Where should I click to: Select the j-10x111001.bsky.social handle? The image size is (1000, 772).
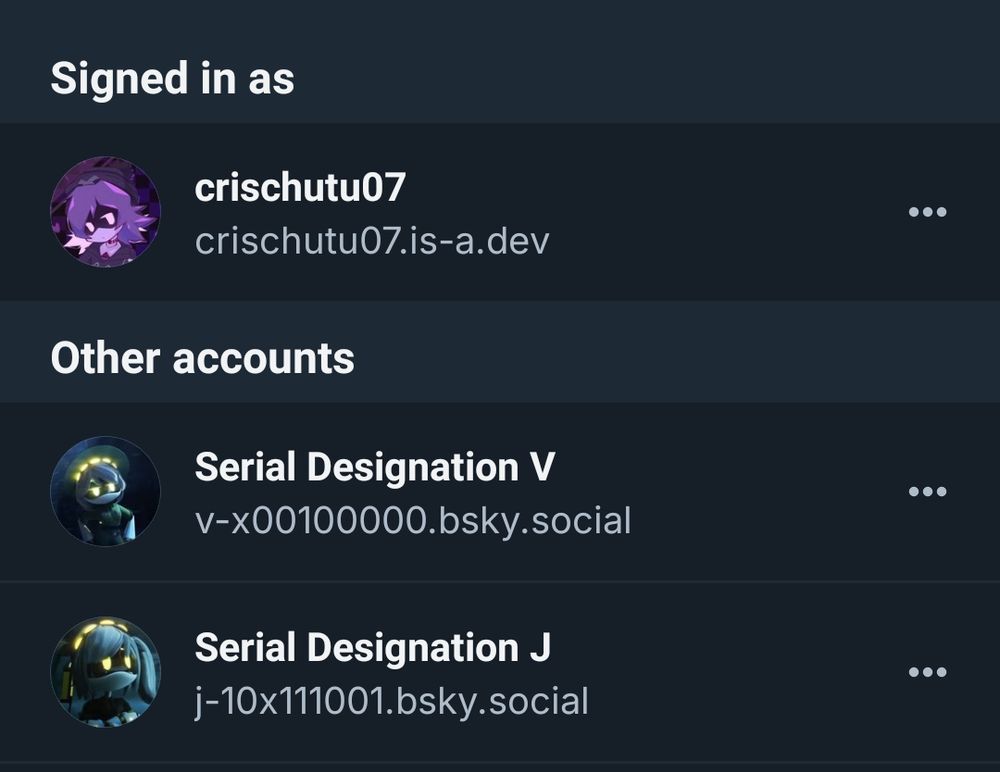[x=391, y=701]
